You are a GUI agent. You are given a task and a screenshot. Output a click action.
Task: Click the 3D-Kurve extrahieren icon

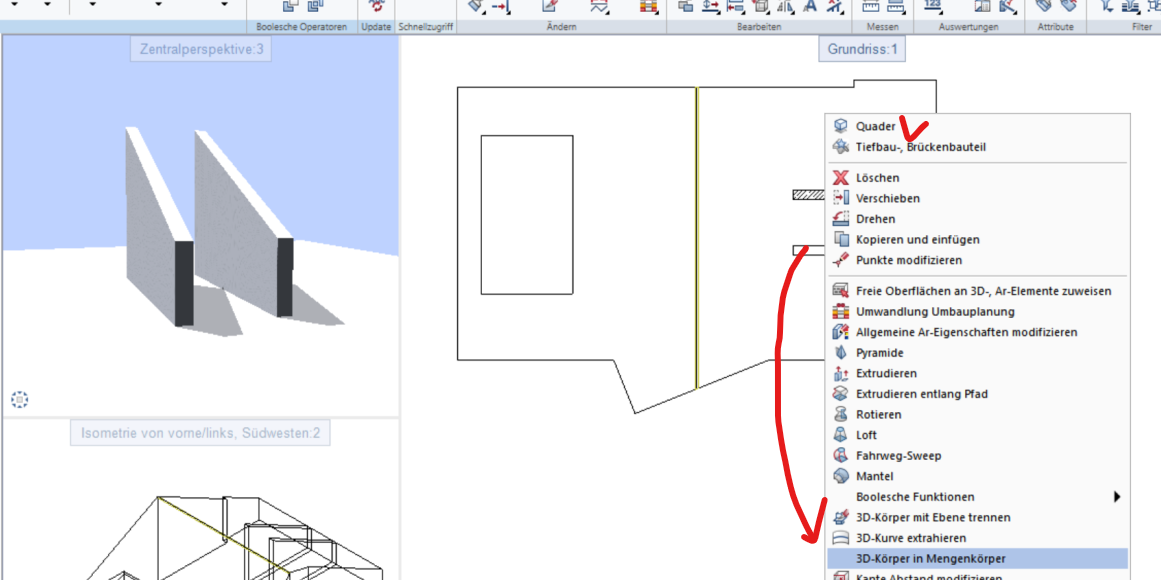tap(841, 538)
